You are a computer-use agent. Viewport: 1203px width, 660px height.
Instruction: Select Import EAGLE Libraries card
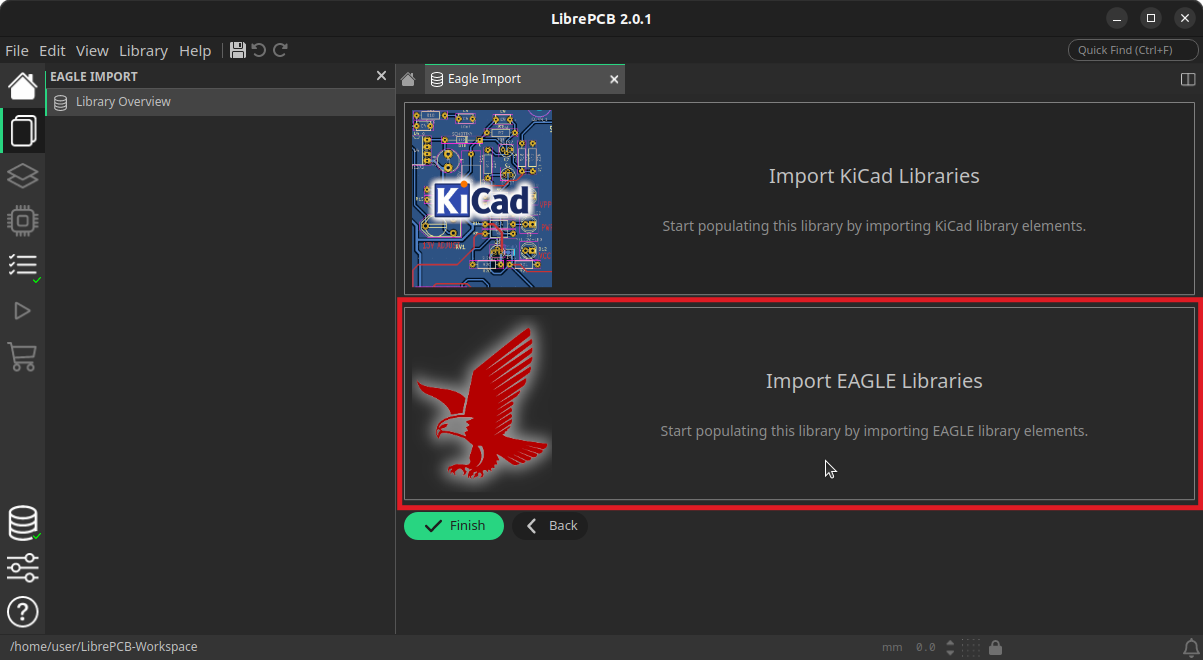799,403
